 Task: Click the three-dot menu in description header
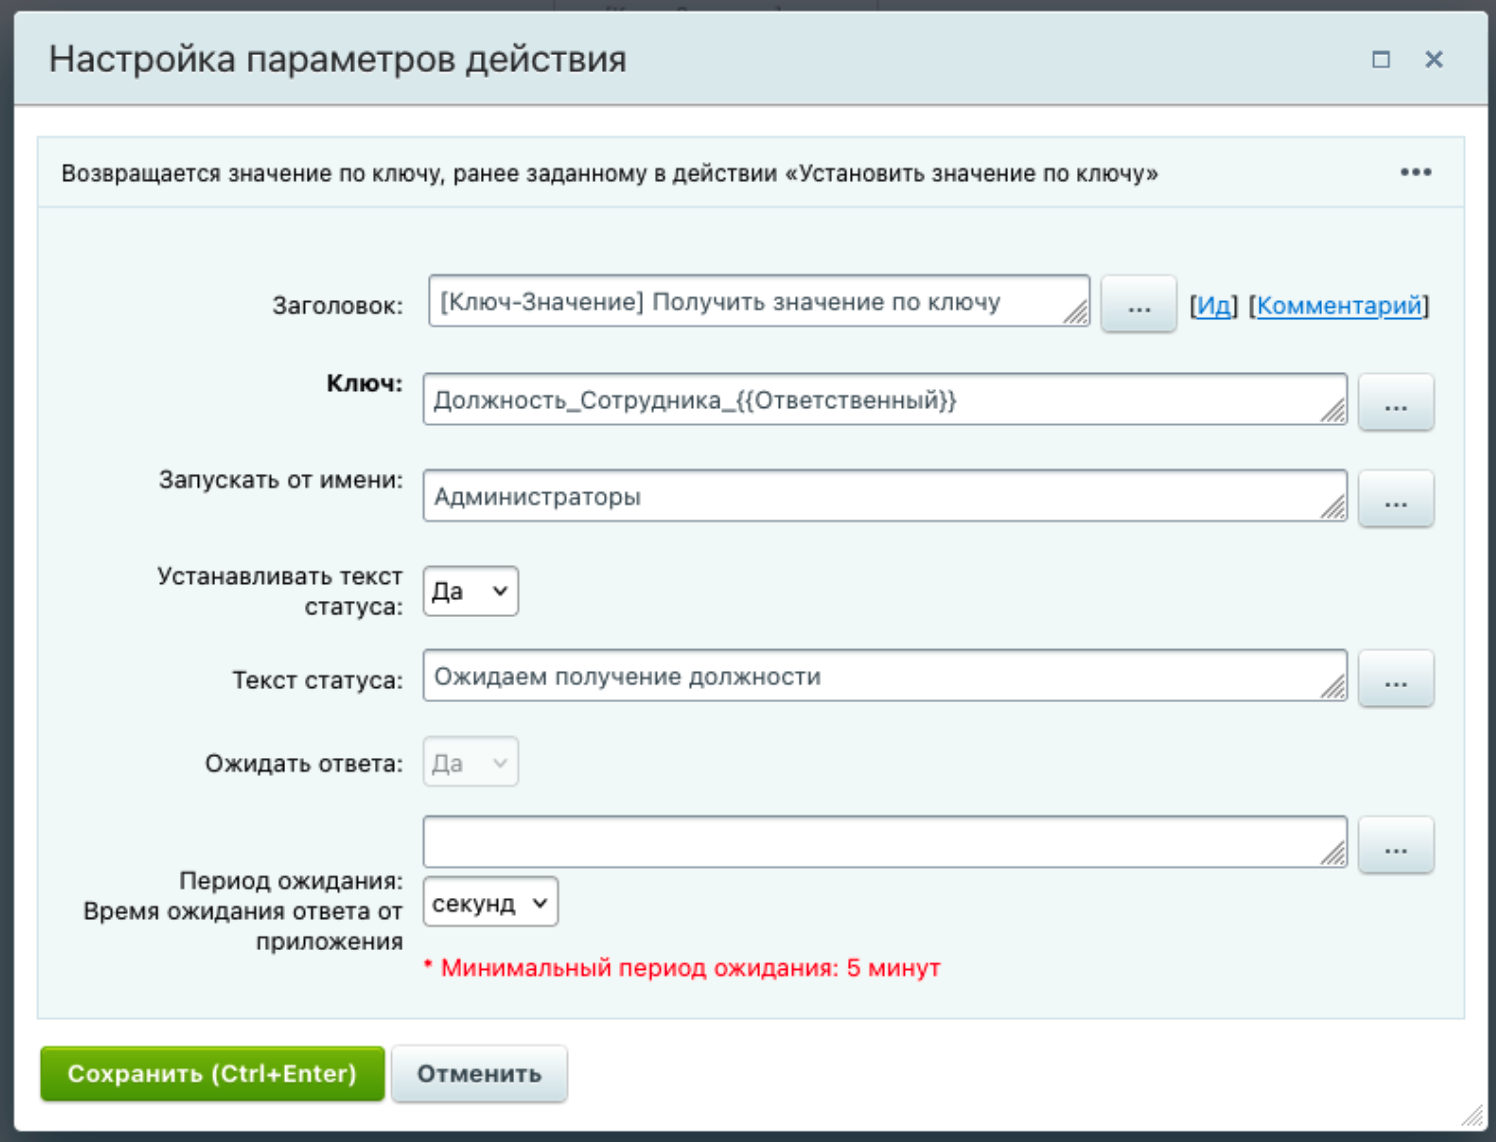point(1415,173)
